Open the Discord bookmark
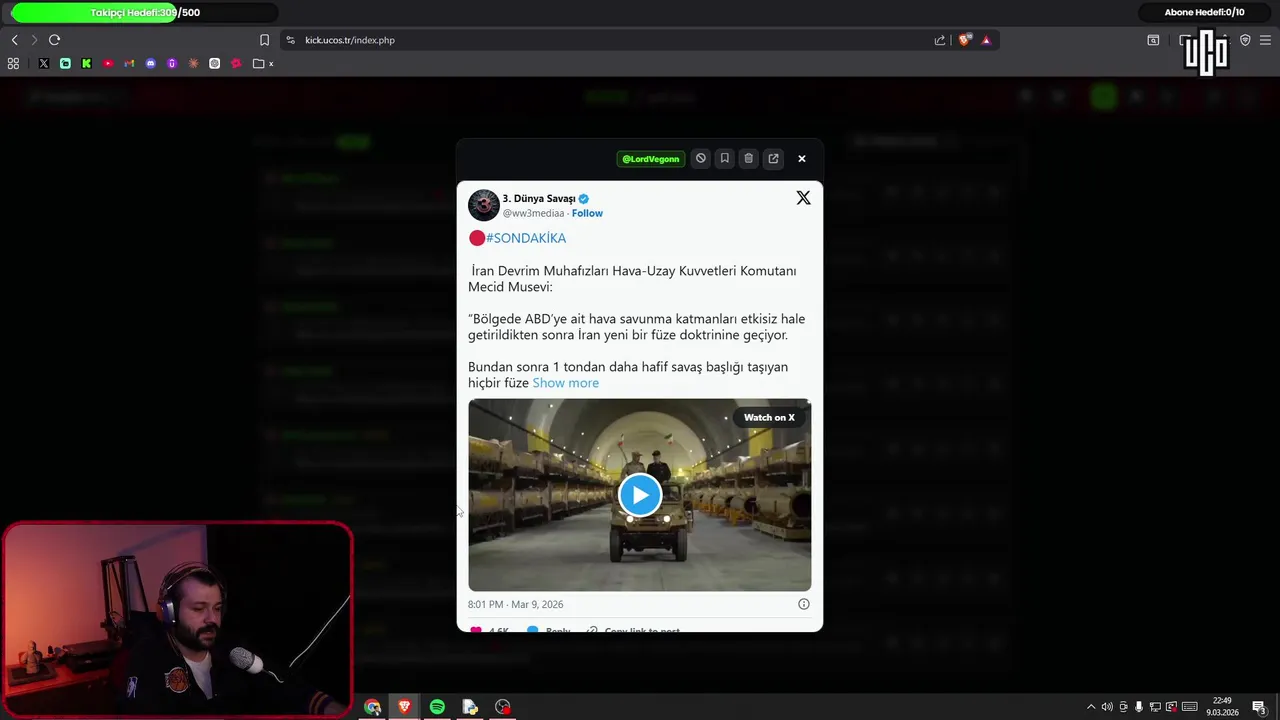 pyautogui.click(x=151, y=63)
